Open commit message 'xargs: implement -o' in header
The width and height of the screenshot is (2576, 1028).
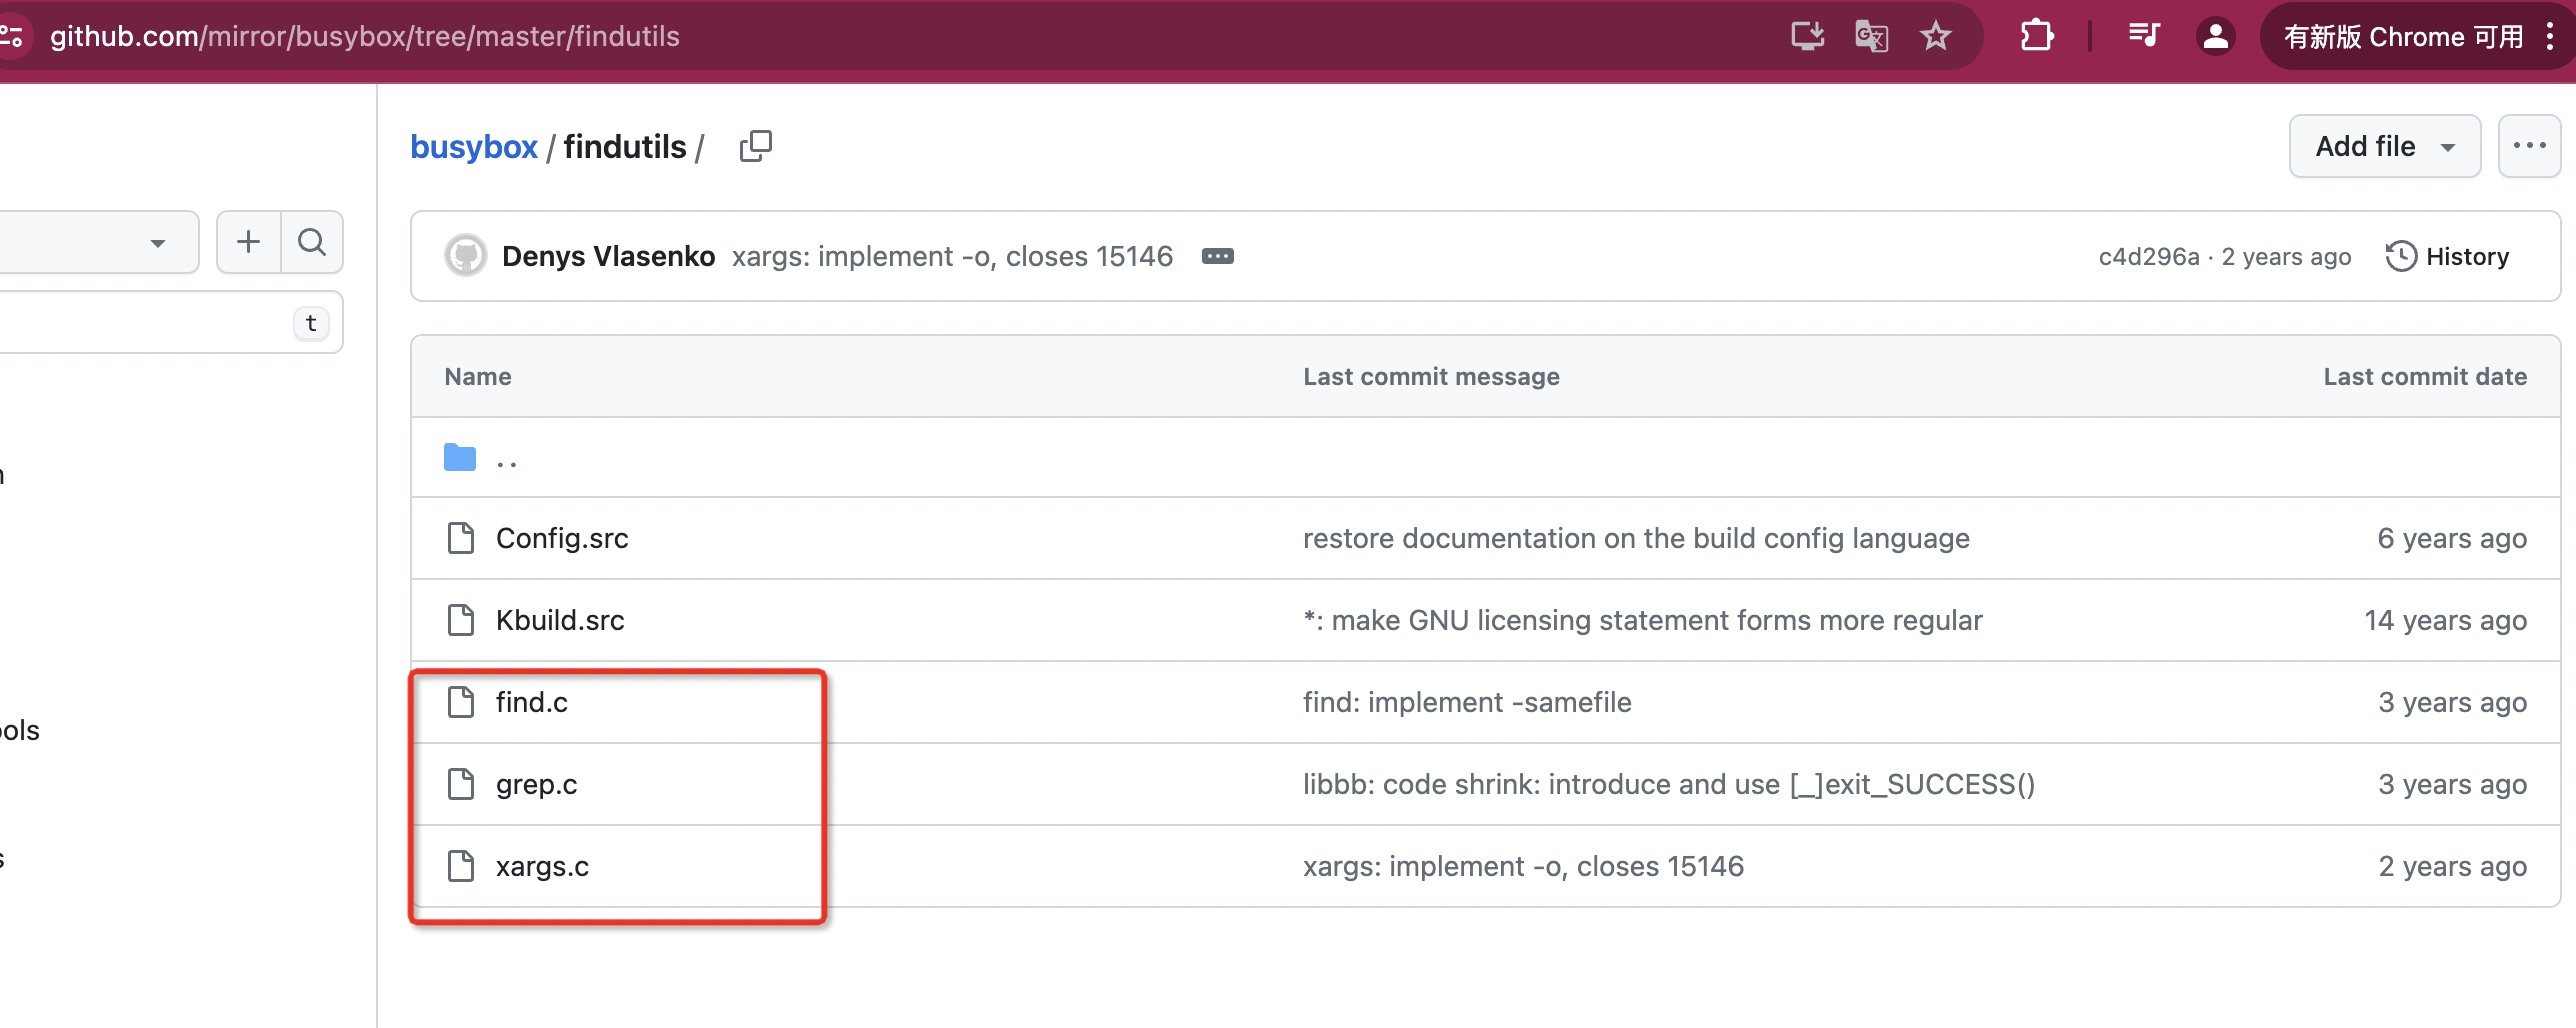tap(952, 256)
